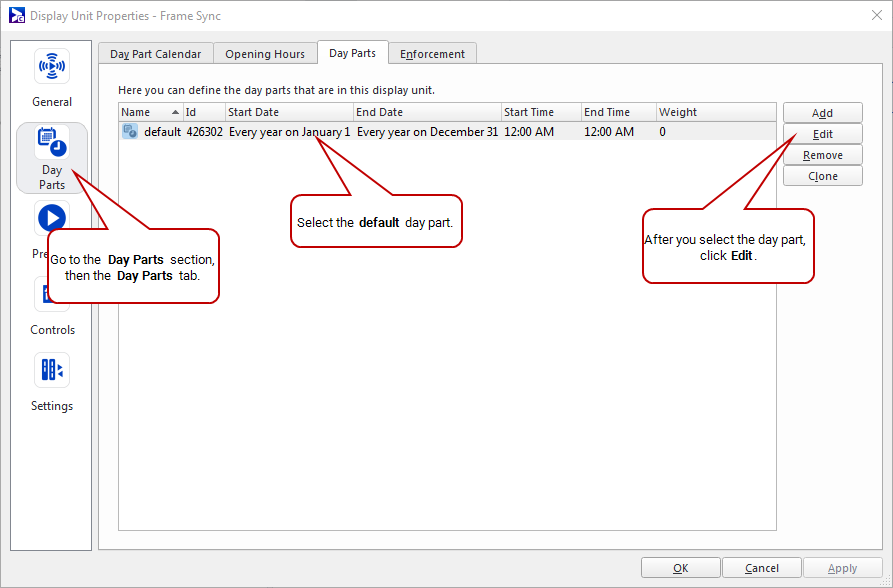Close the Display Unit Properties dialog
This screenshot has height=588, width=893.
pyautogui.click(x=876, y=16)
